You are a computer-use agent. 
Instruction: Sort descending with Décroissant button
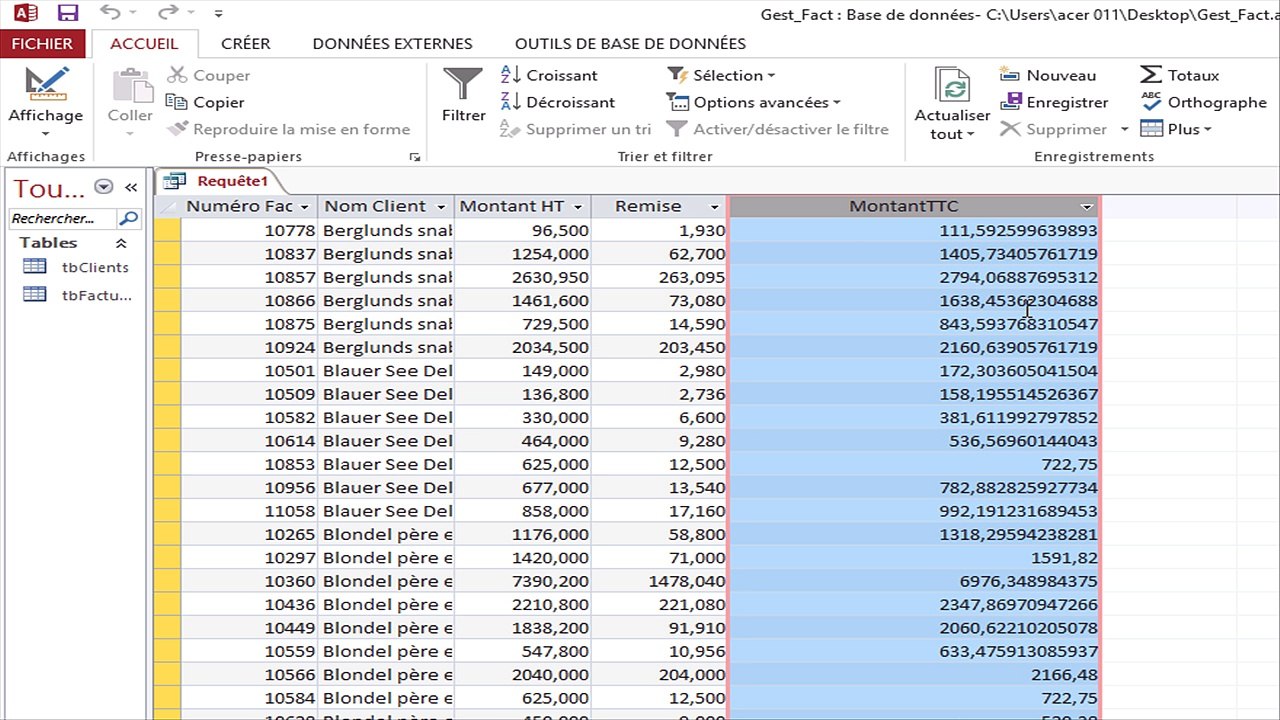click(x=557, y=102)
